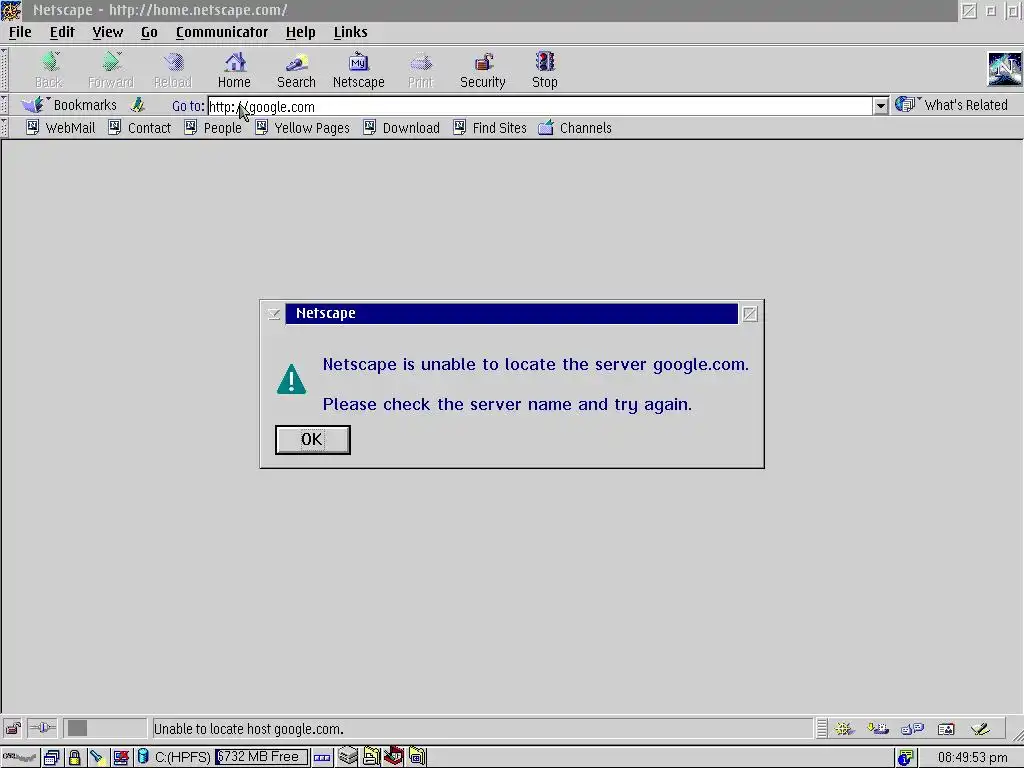The image size is (1024, 768).
Task: Open the What's Related dropdown
Action: pyautogui.click(x=952, y=105)
